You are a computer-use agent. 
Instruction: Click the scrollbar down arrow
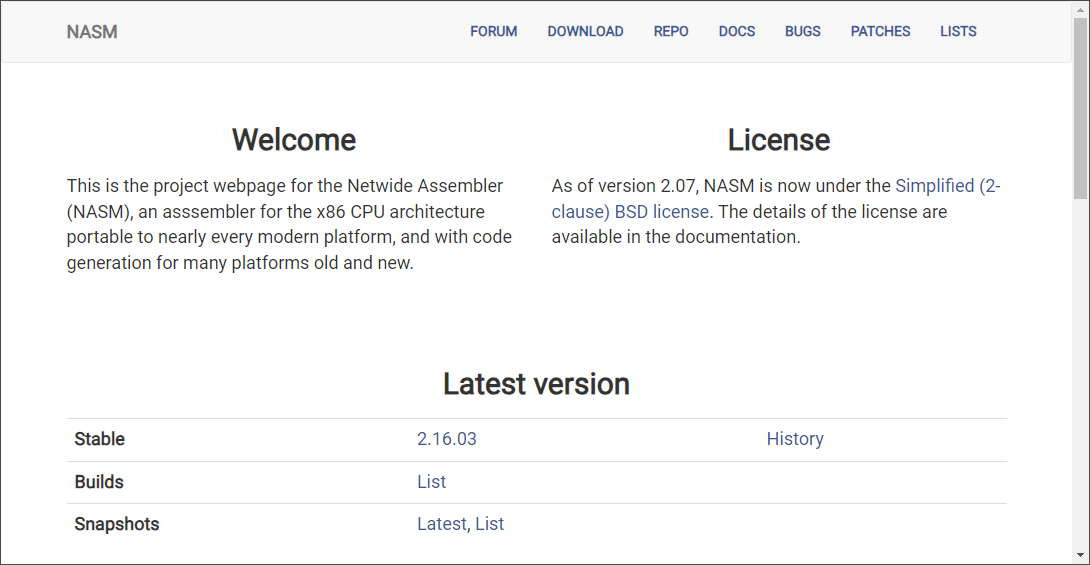tap(1080, 555)
